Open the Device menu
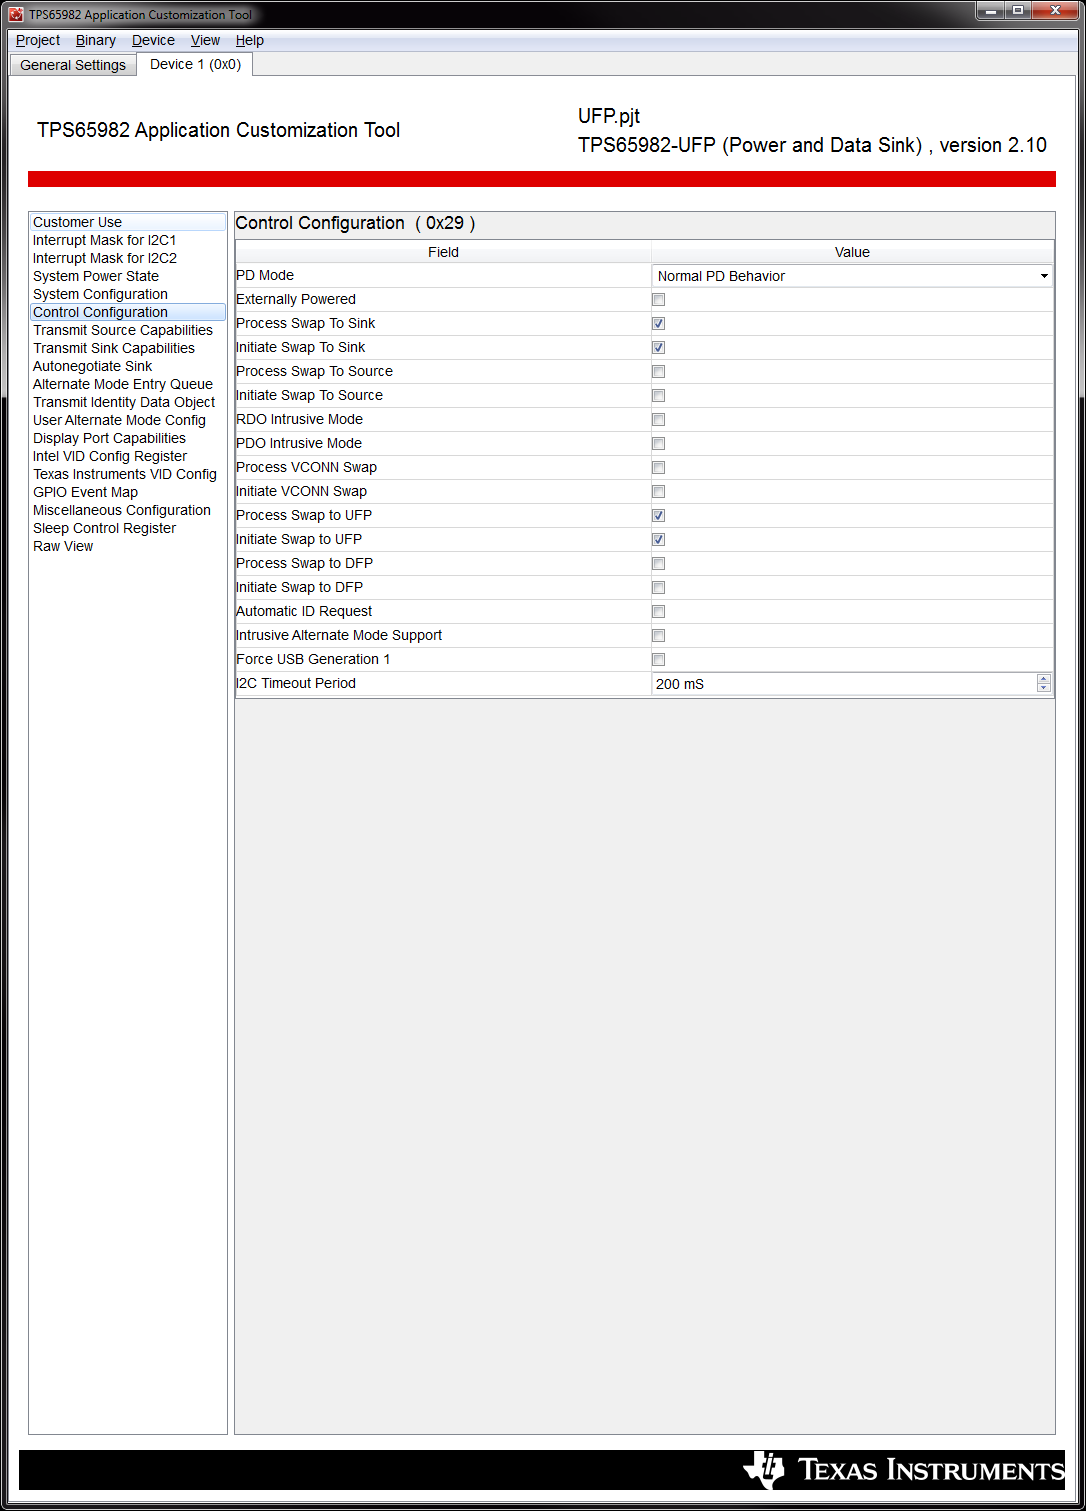The width and height of the screenshot is (1086, 1511). [x=153, y=40]
